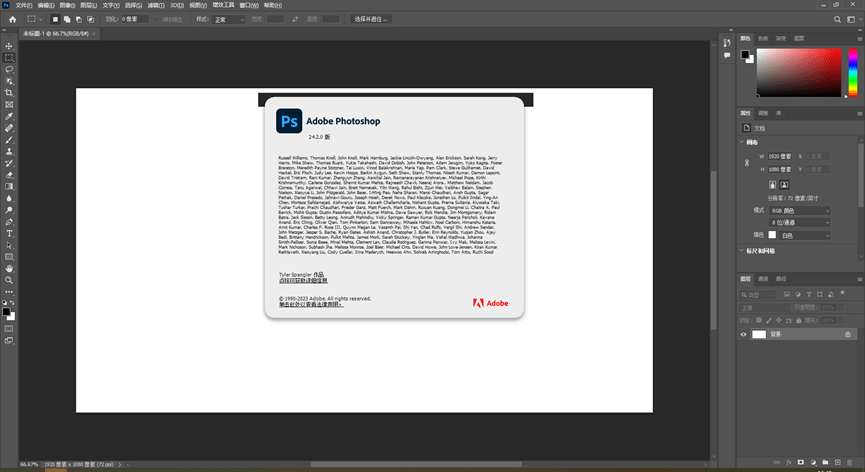Select the Gradient tool
Screen dimensions: 865x472
pyautogui.click(x=9, y=186)
